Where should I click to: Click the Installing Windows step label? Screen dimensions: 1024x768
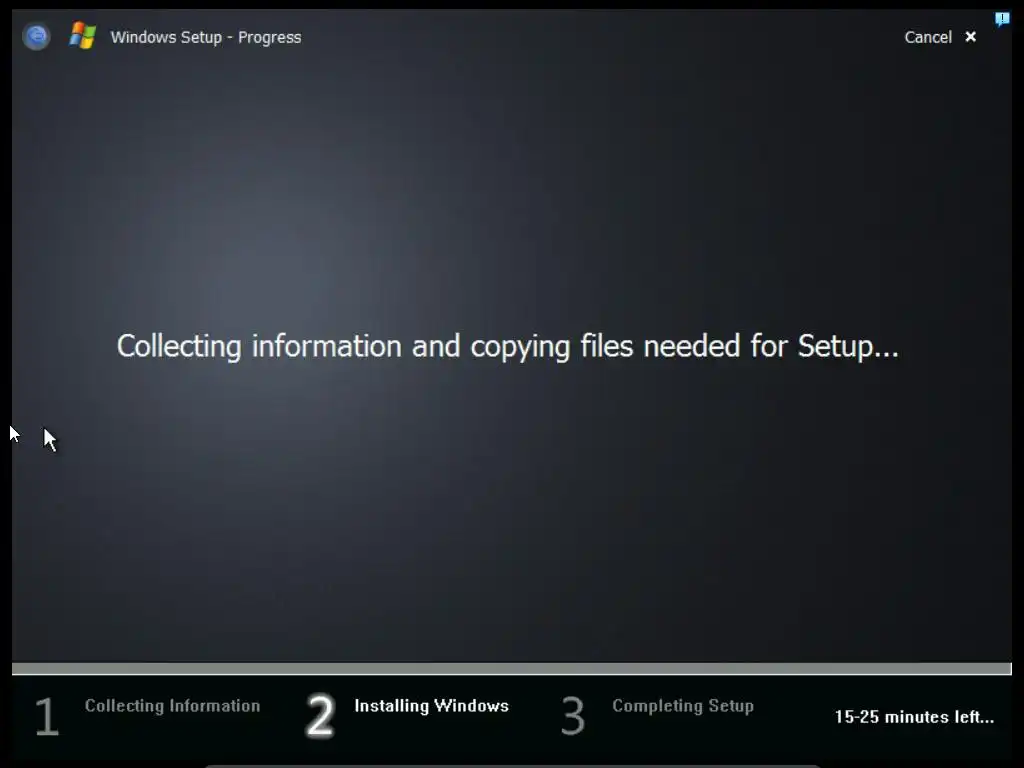tap(432, 706)
